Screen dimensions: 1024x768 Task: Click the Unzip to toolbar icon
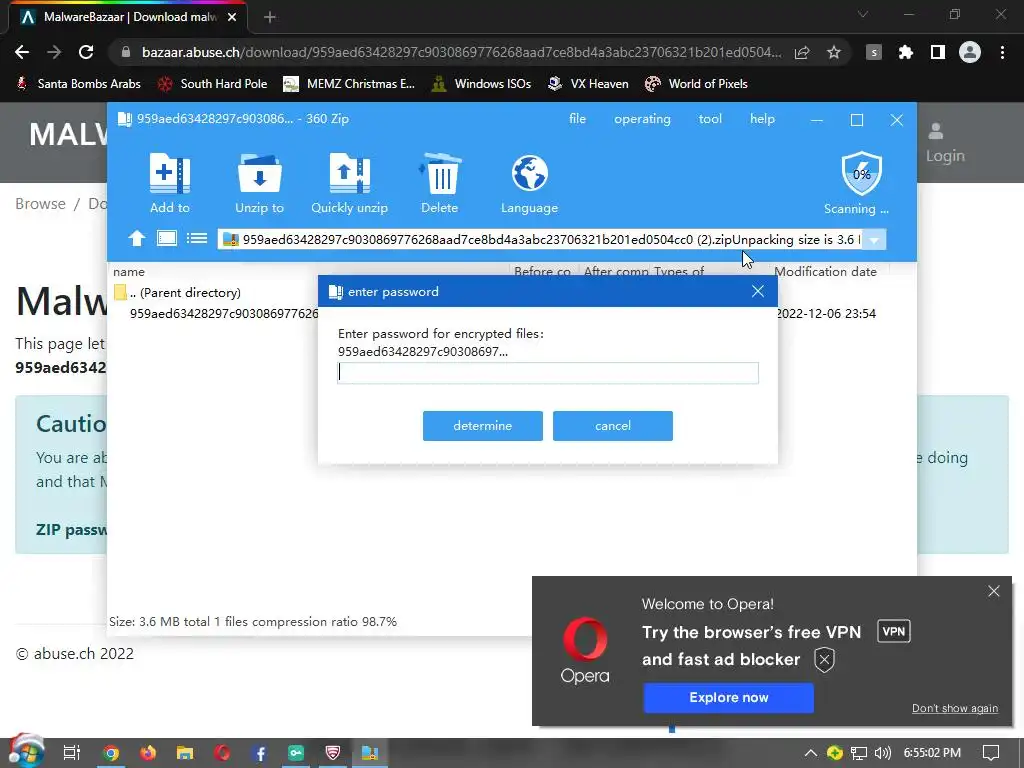point(259,183)
